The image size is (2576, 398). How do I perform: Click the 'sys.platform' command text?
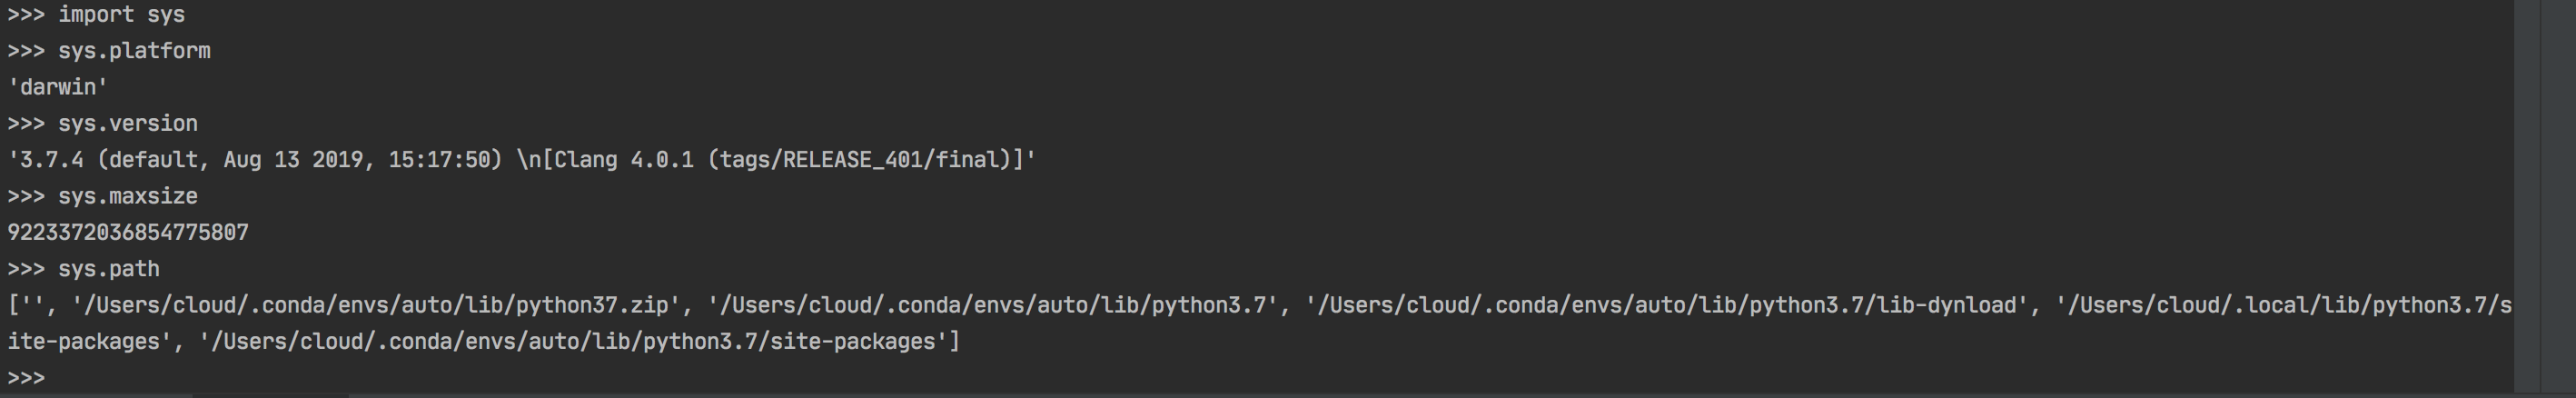pos(134,51)
